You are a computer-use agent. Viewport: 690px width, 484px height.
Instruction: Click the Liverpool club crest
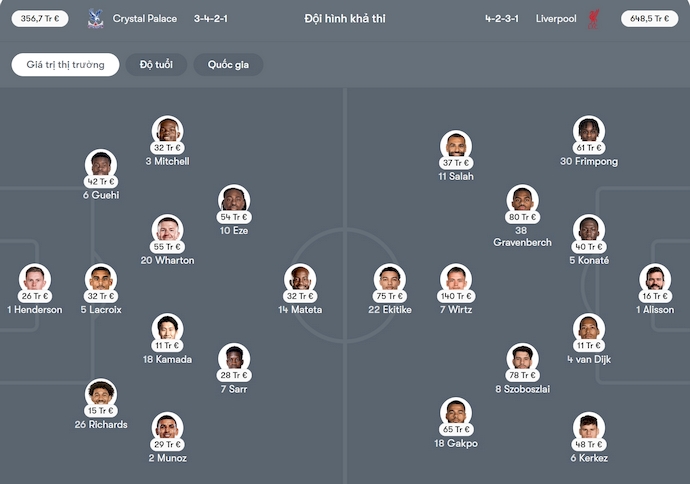click(x=594, y=19)
